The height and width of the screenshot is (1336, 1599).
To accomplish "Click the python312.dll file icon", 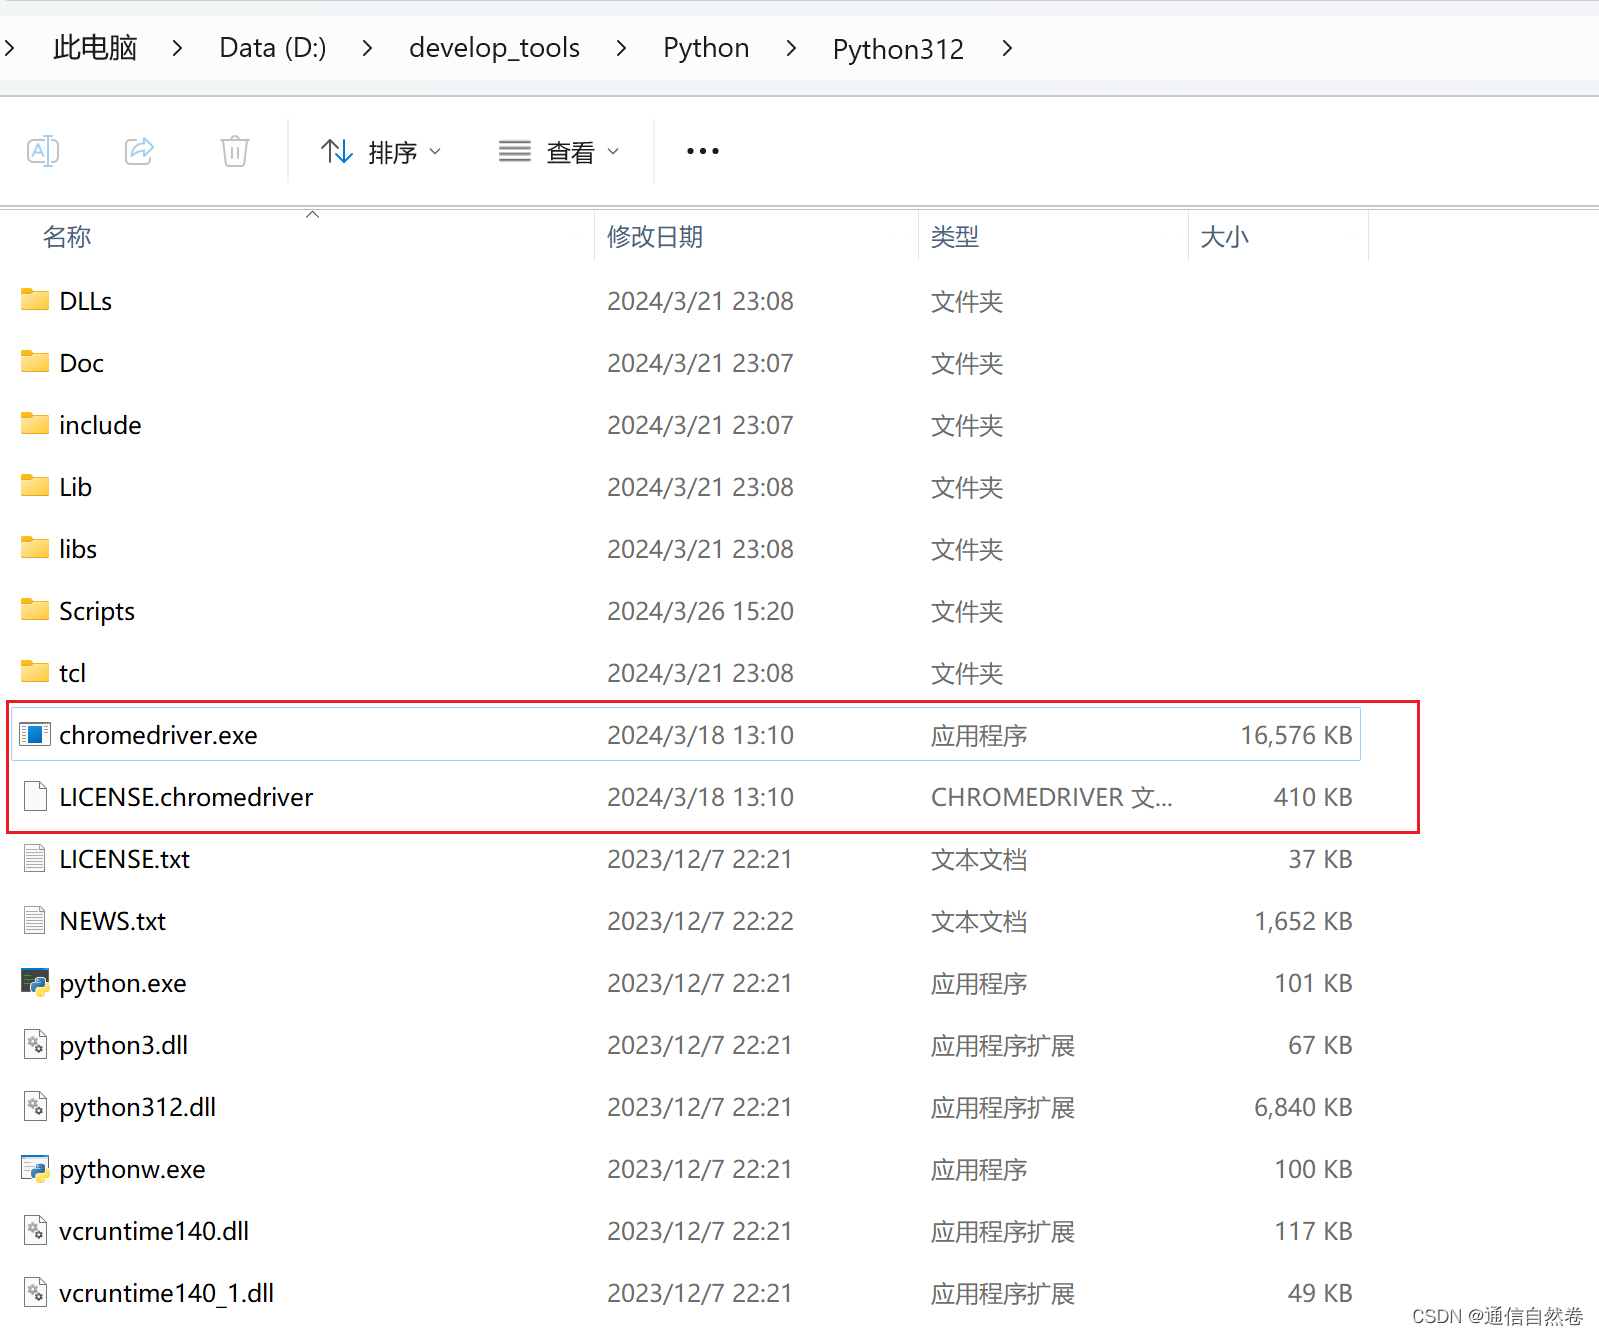I will pos(35,1107).
